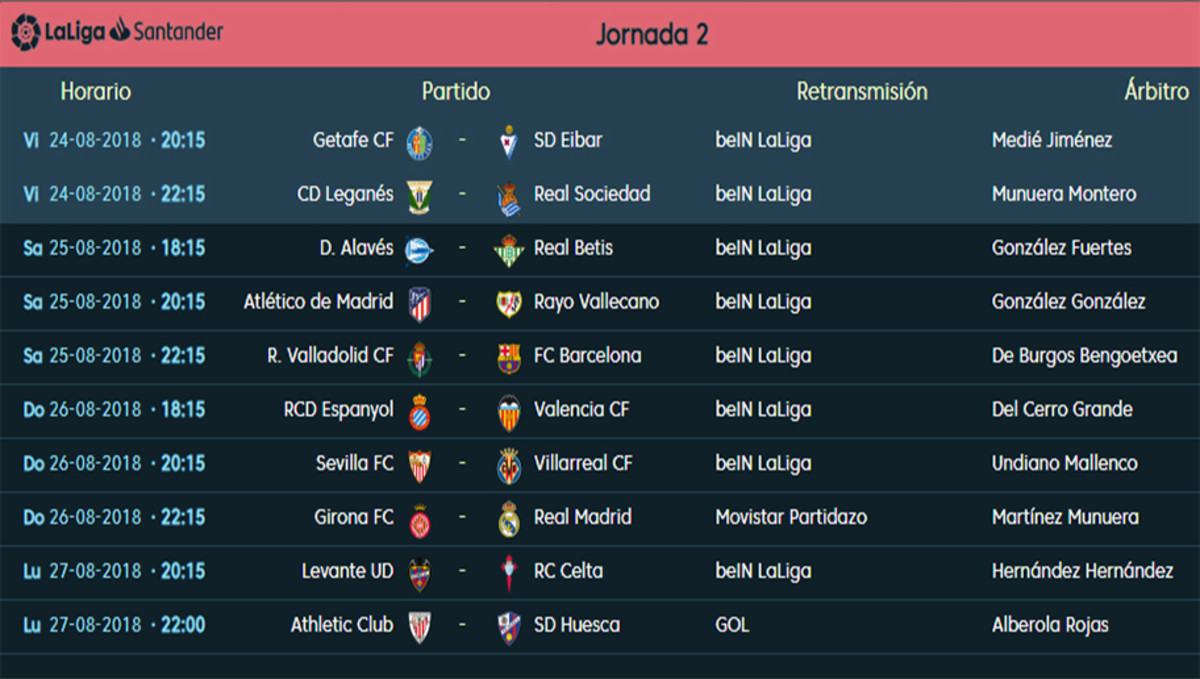Click the Jornada 2 title heading
The height and width of the screenshot is (679, 1200).
(x=652, y=34)
